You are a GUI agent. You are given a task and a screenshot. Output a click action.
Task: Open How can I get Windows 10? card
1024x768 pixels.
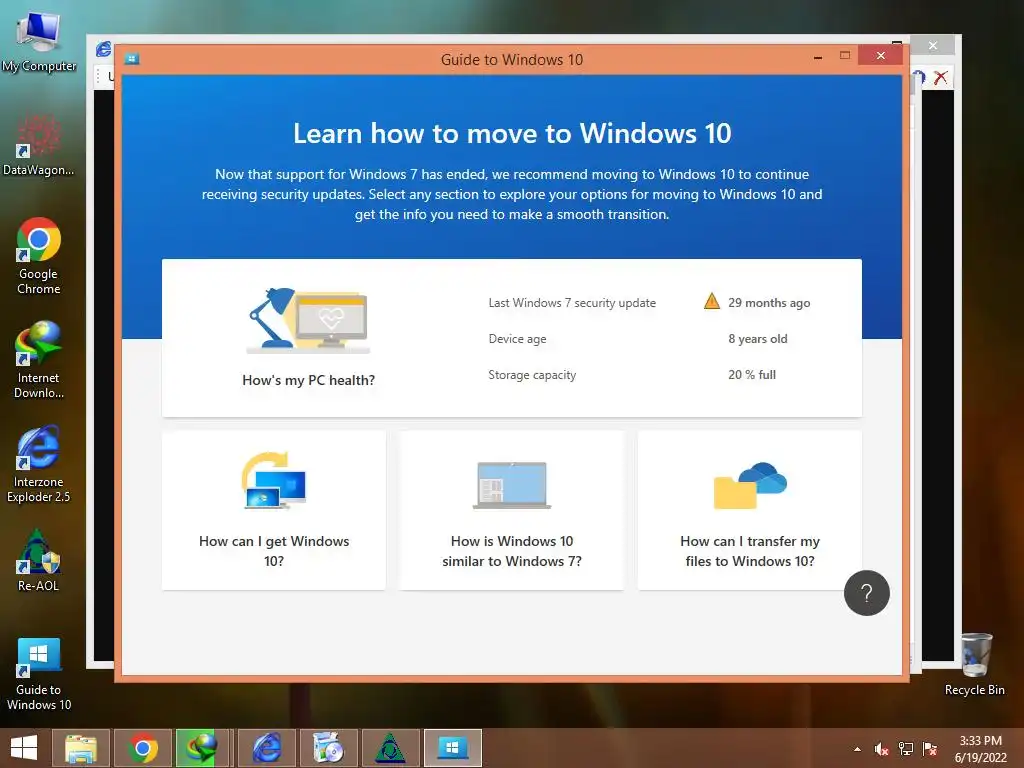pos(274,510)
